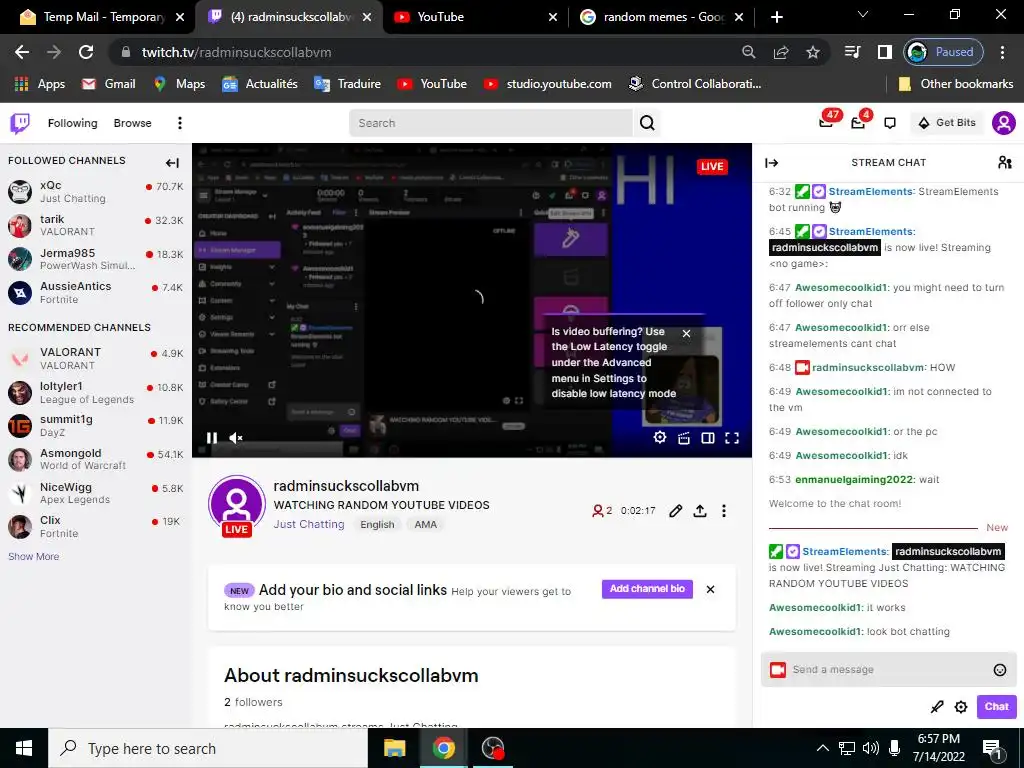Open File Explorer from the taskbar
The image size is (1024, 768).
(x=394, y=748)
